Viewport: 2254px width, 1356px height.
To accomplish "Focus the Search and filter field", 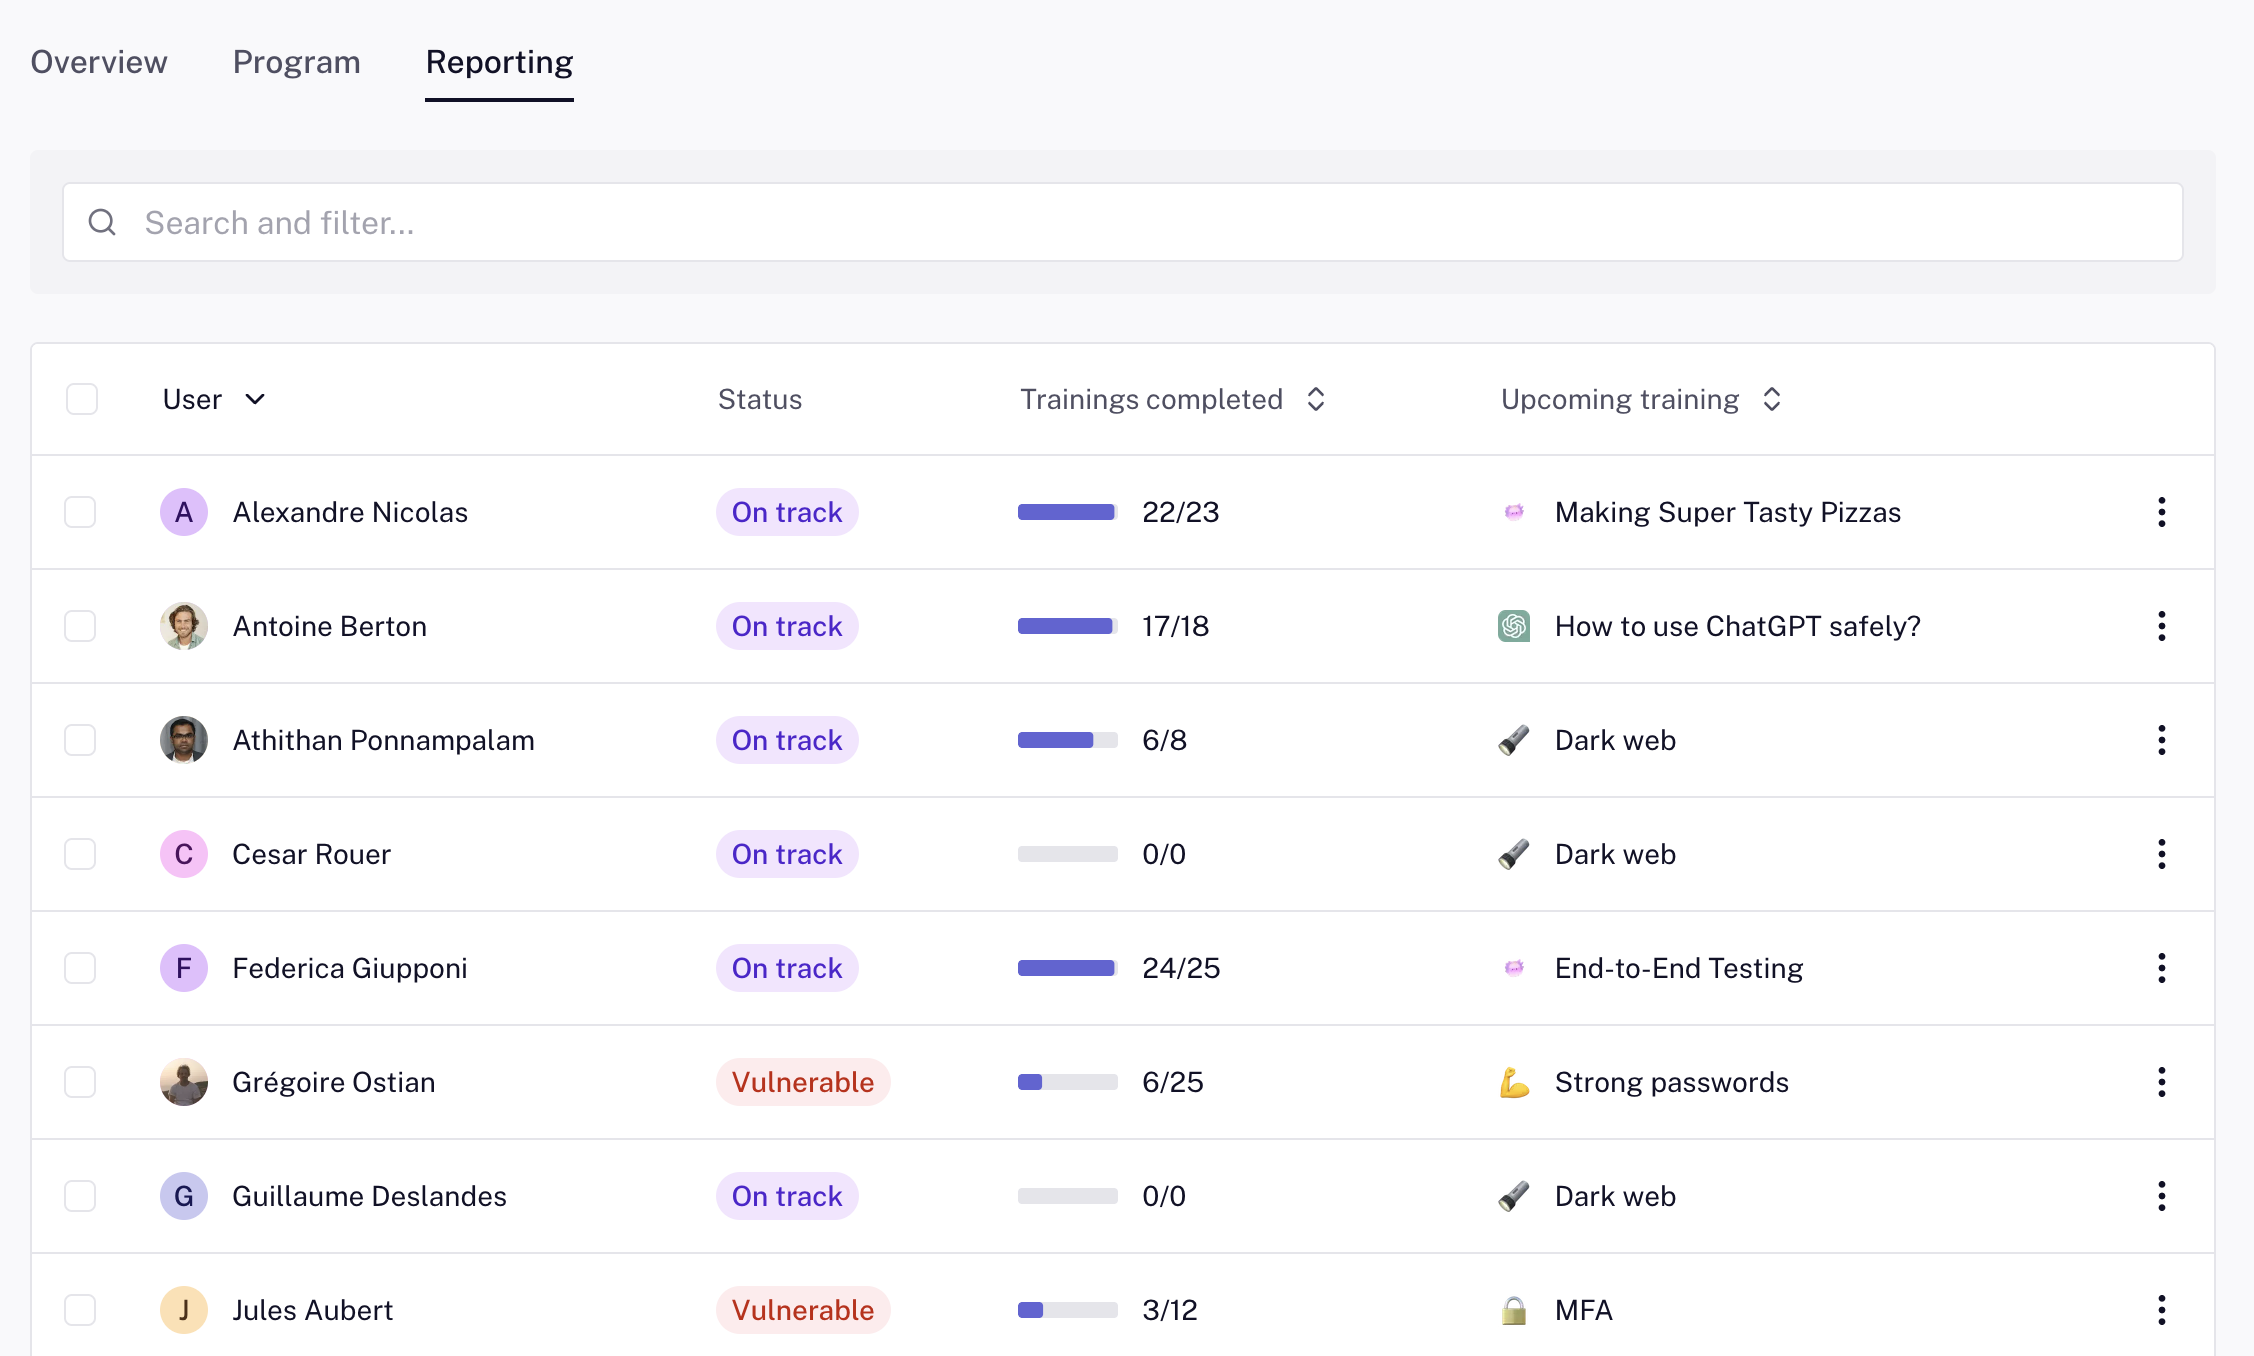I will click(1122, 222).
